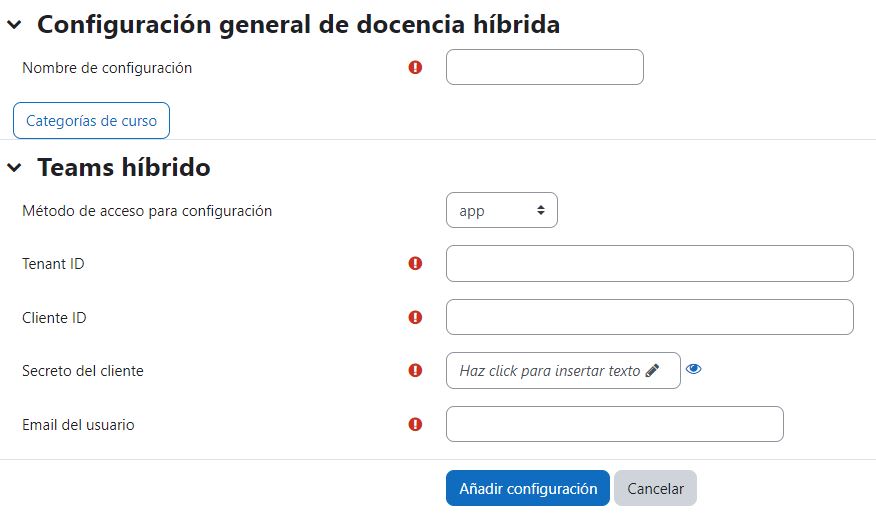Viewport: 876px width, 517px height.
Task: Click required icon for Secreto del cliente
Action: 415,371
